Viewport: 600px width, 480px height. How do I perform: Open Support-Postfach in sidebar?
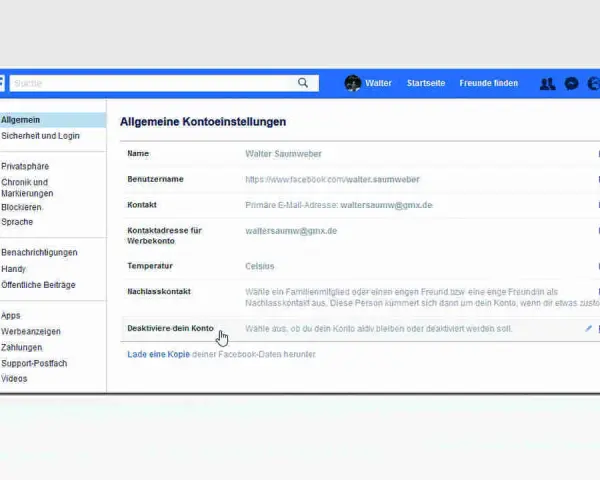coord(34,363)
